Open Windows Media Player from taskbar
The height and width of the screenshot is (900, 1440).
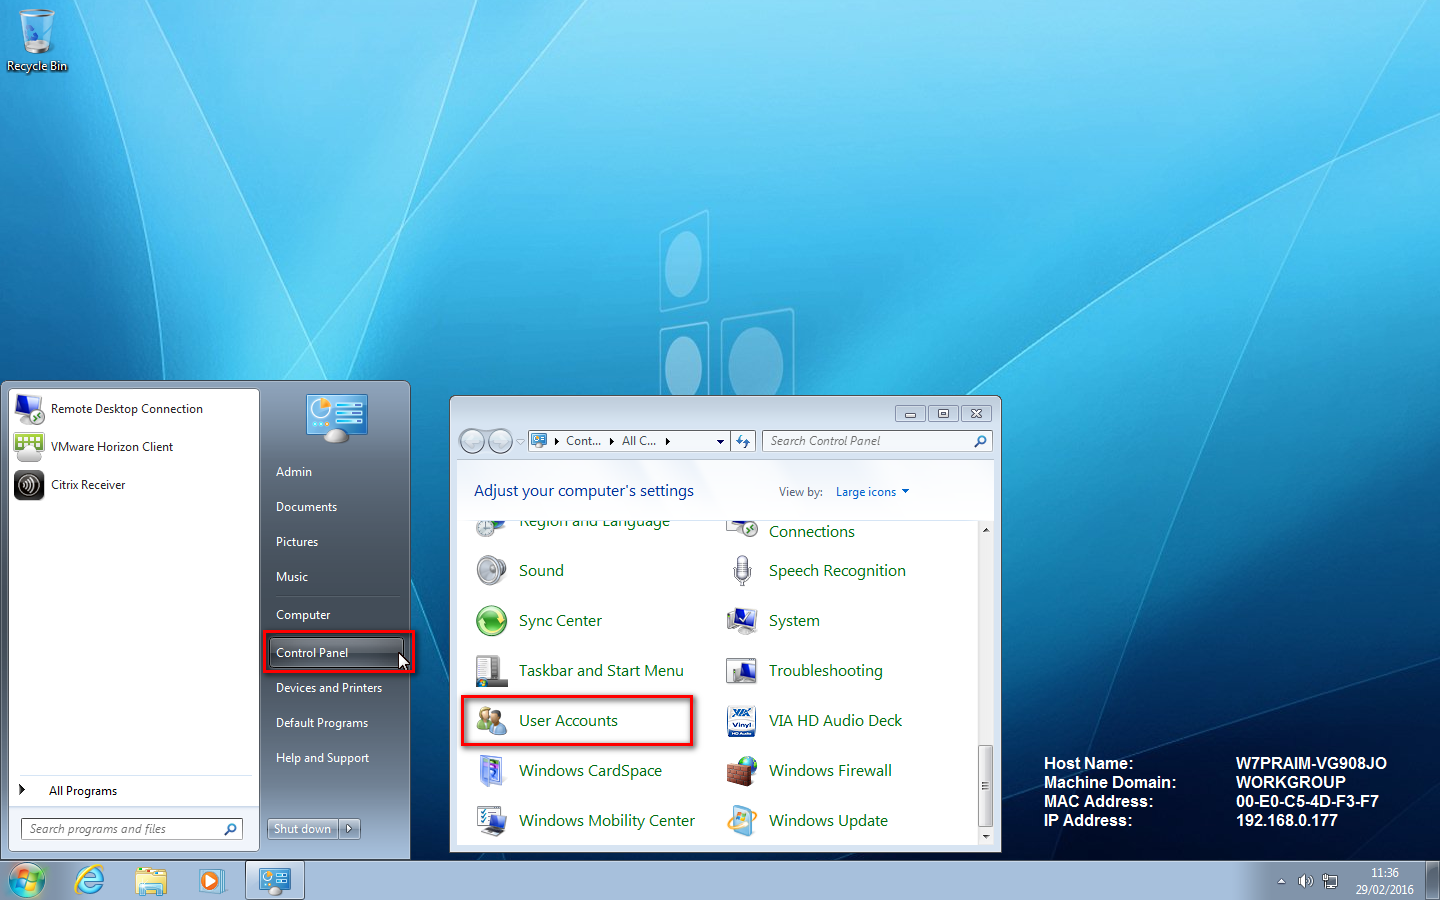pyautogui.click(x=211, y=880)
